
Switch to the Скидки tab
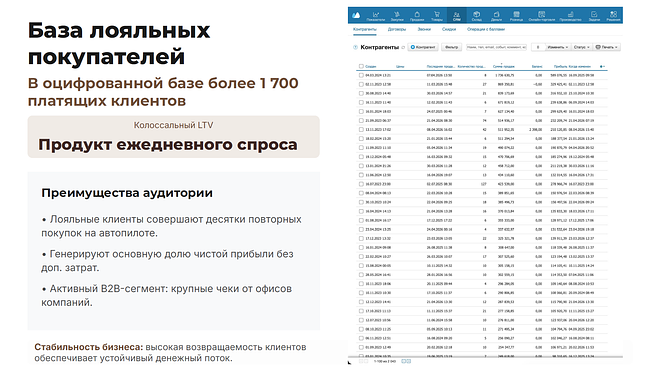[x=449, y=29]
